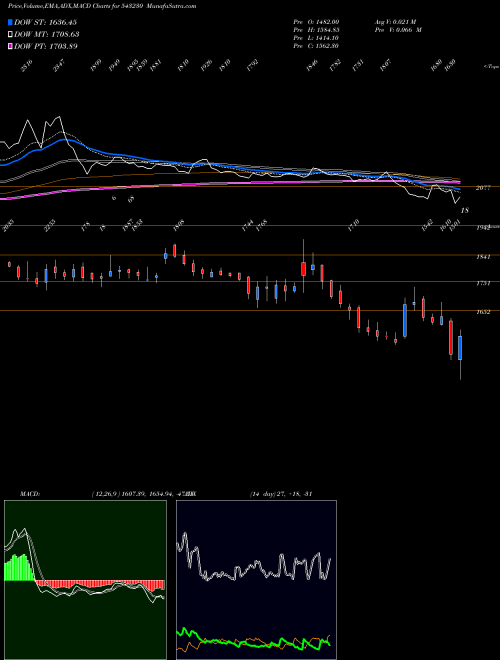Click the Avg V: 0.021 M value
500x660 pixels.
pos(395,22)
